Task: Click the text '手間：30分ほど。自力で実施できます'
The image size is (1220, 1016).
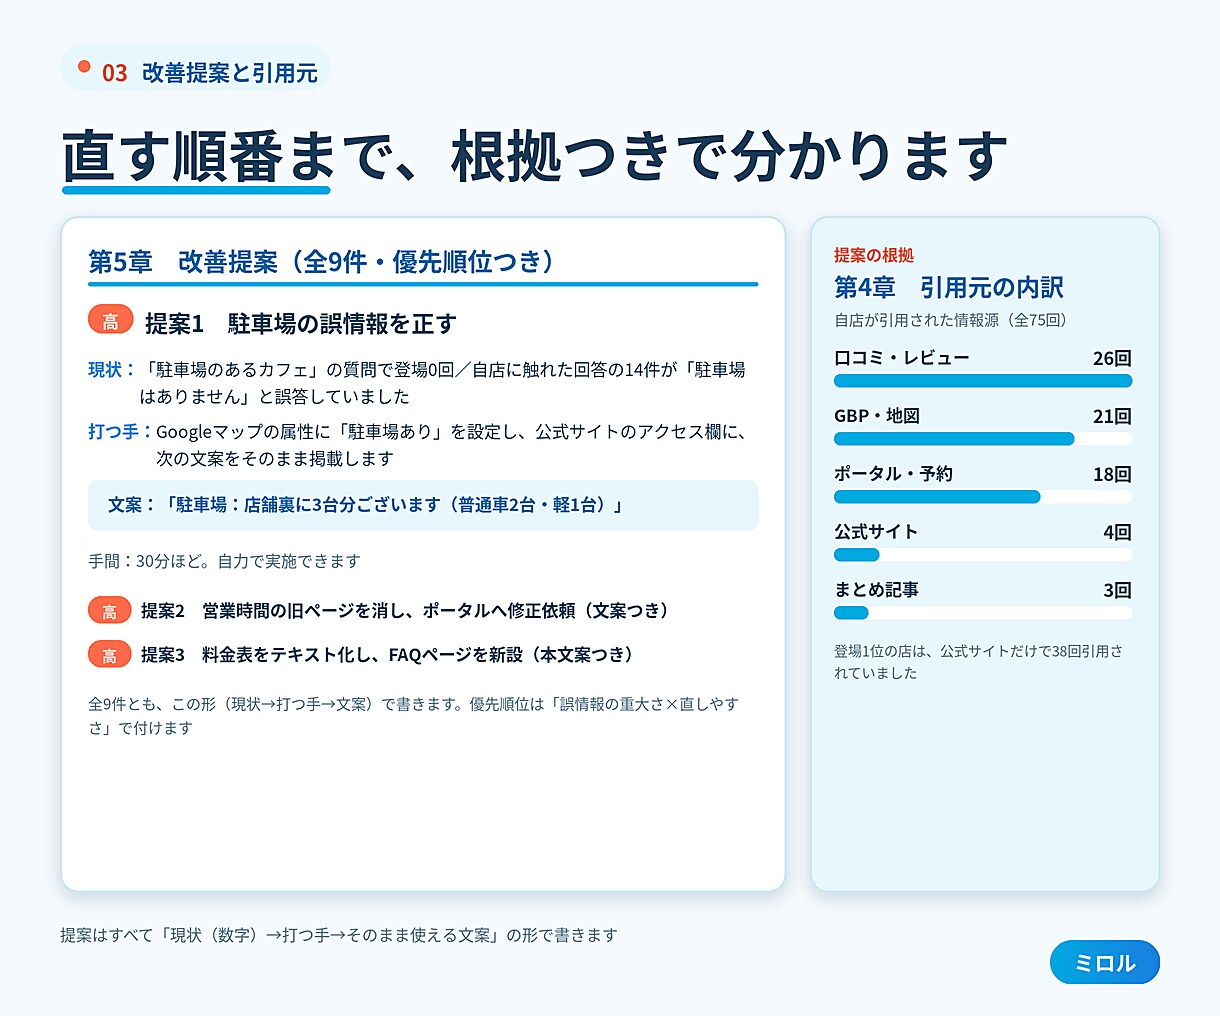Action: tap(224, 561)
